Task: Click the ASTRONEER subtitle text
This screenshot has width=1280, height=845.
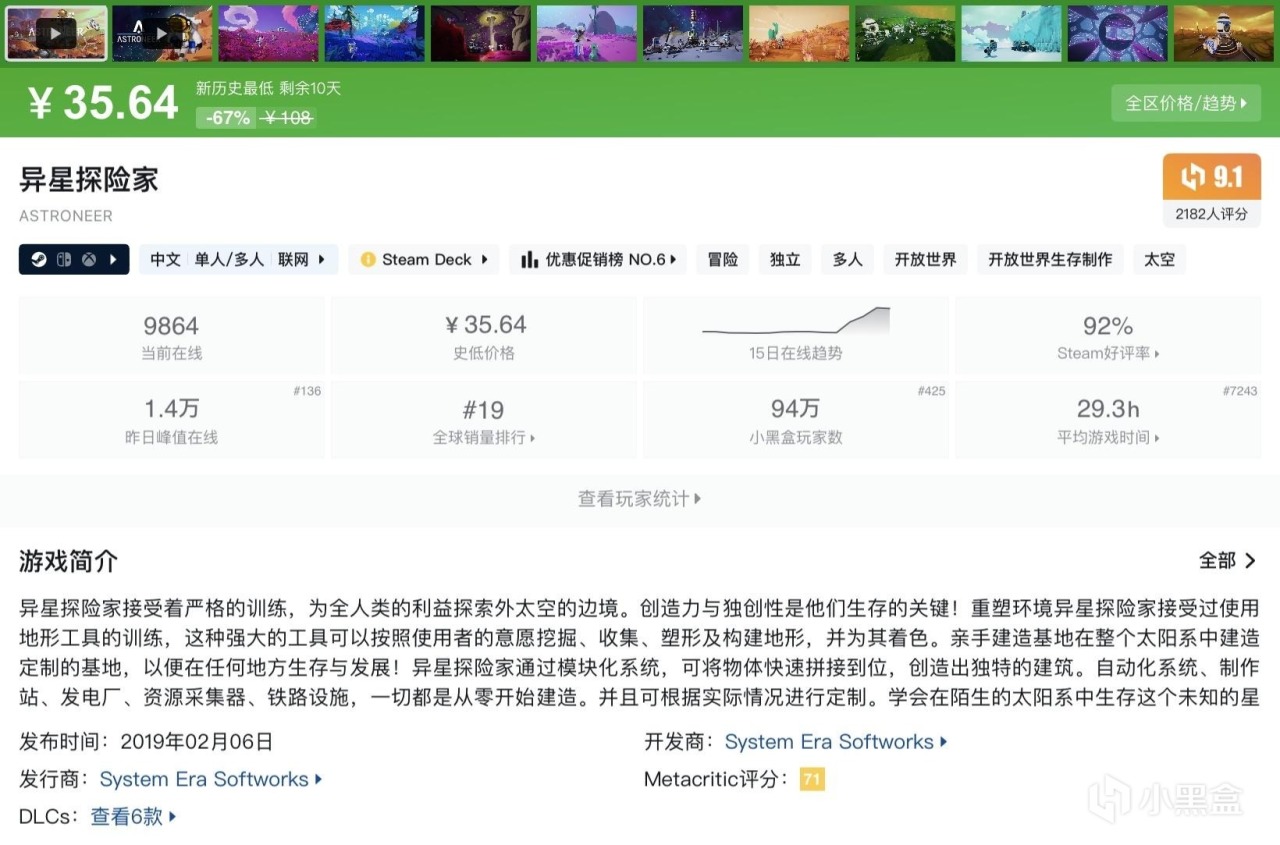Action: 66,216
